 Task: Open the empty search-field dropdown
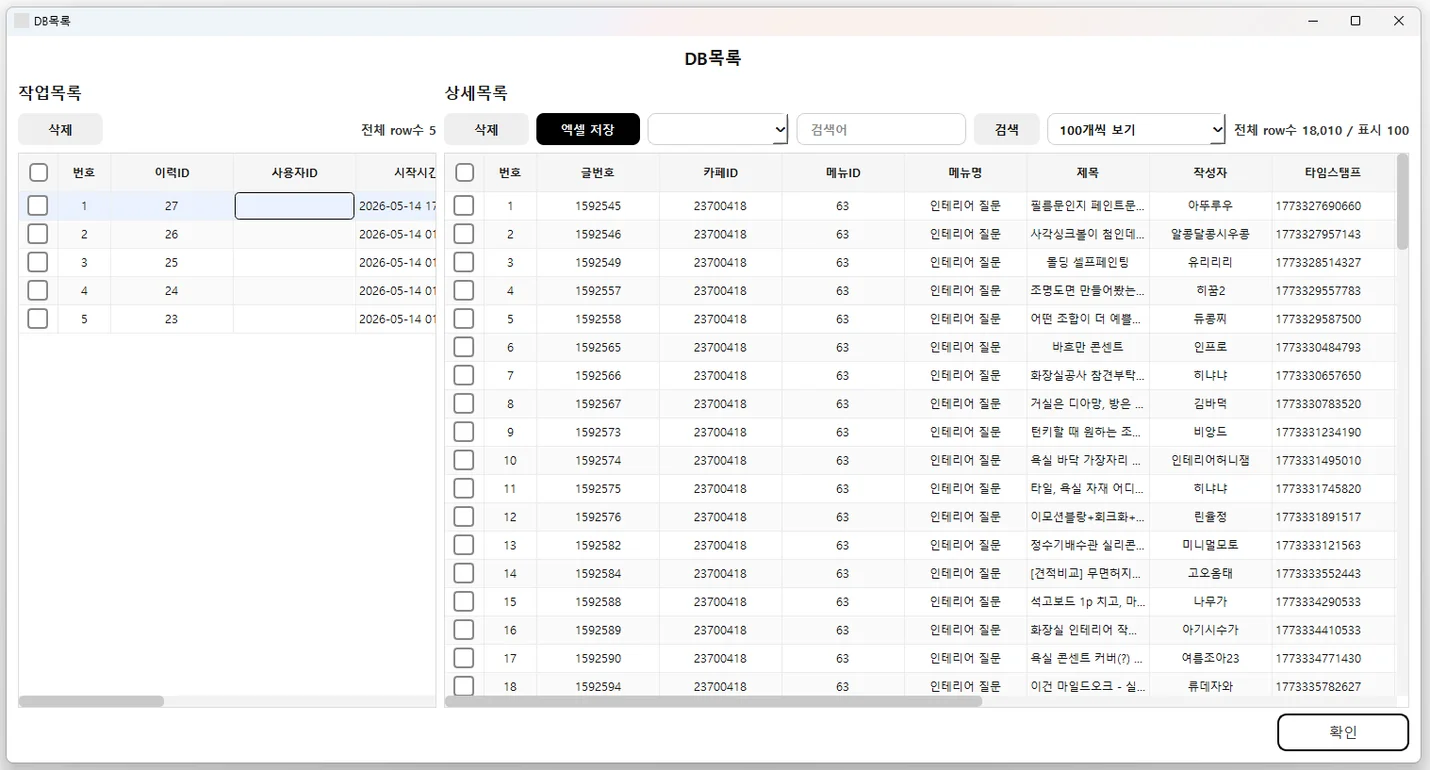[718, 129]
